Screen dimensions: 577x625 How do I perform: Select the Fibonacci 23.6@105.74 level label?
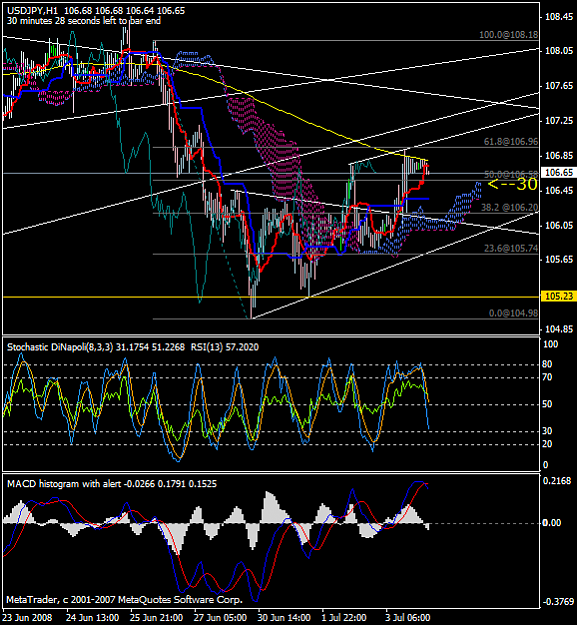point(511,249)
